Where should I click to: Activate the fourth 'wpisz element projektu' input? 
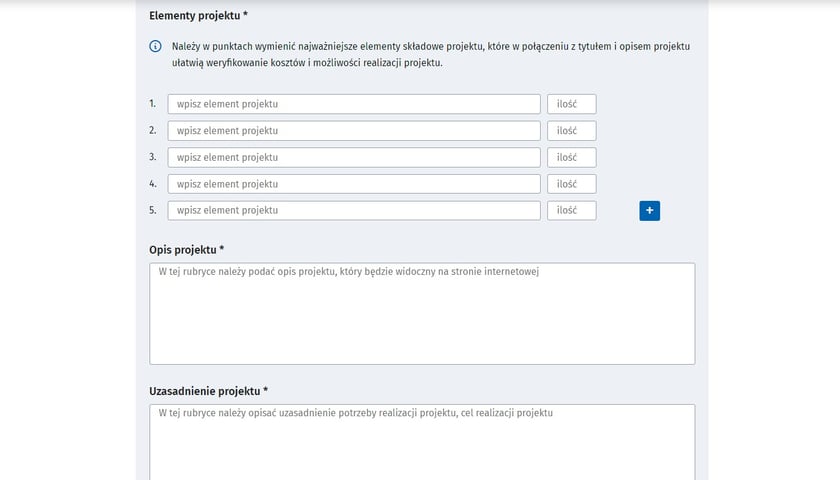tap(354, 184)
